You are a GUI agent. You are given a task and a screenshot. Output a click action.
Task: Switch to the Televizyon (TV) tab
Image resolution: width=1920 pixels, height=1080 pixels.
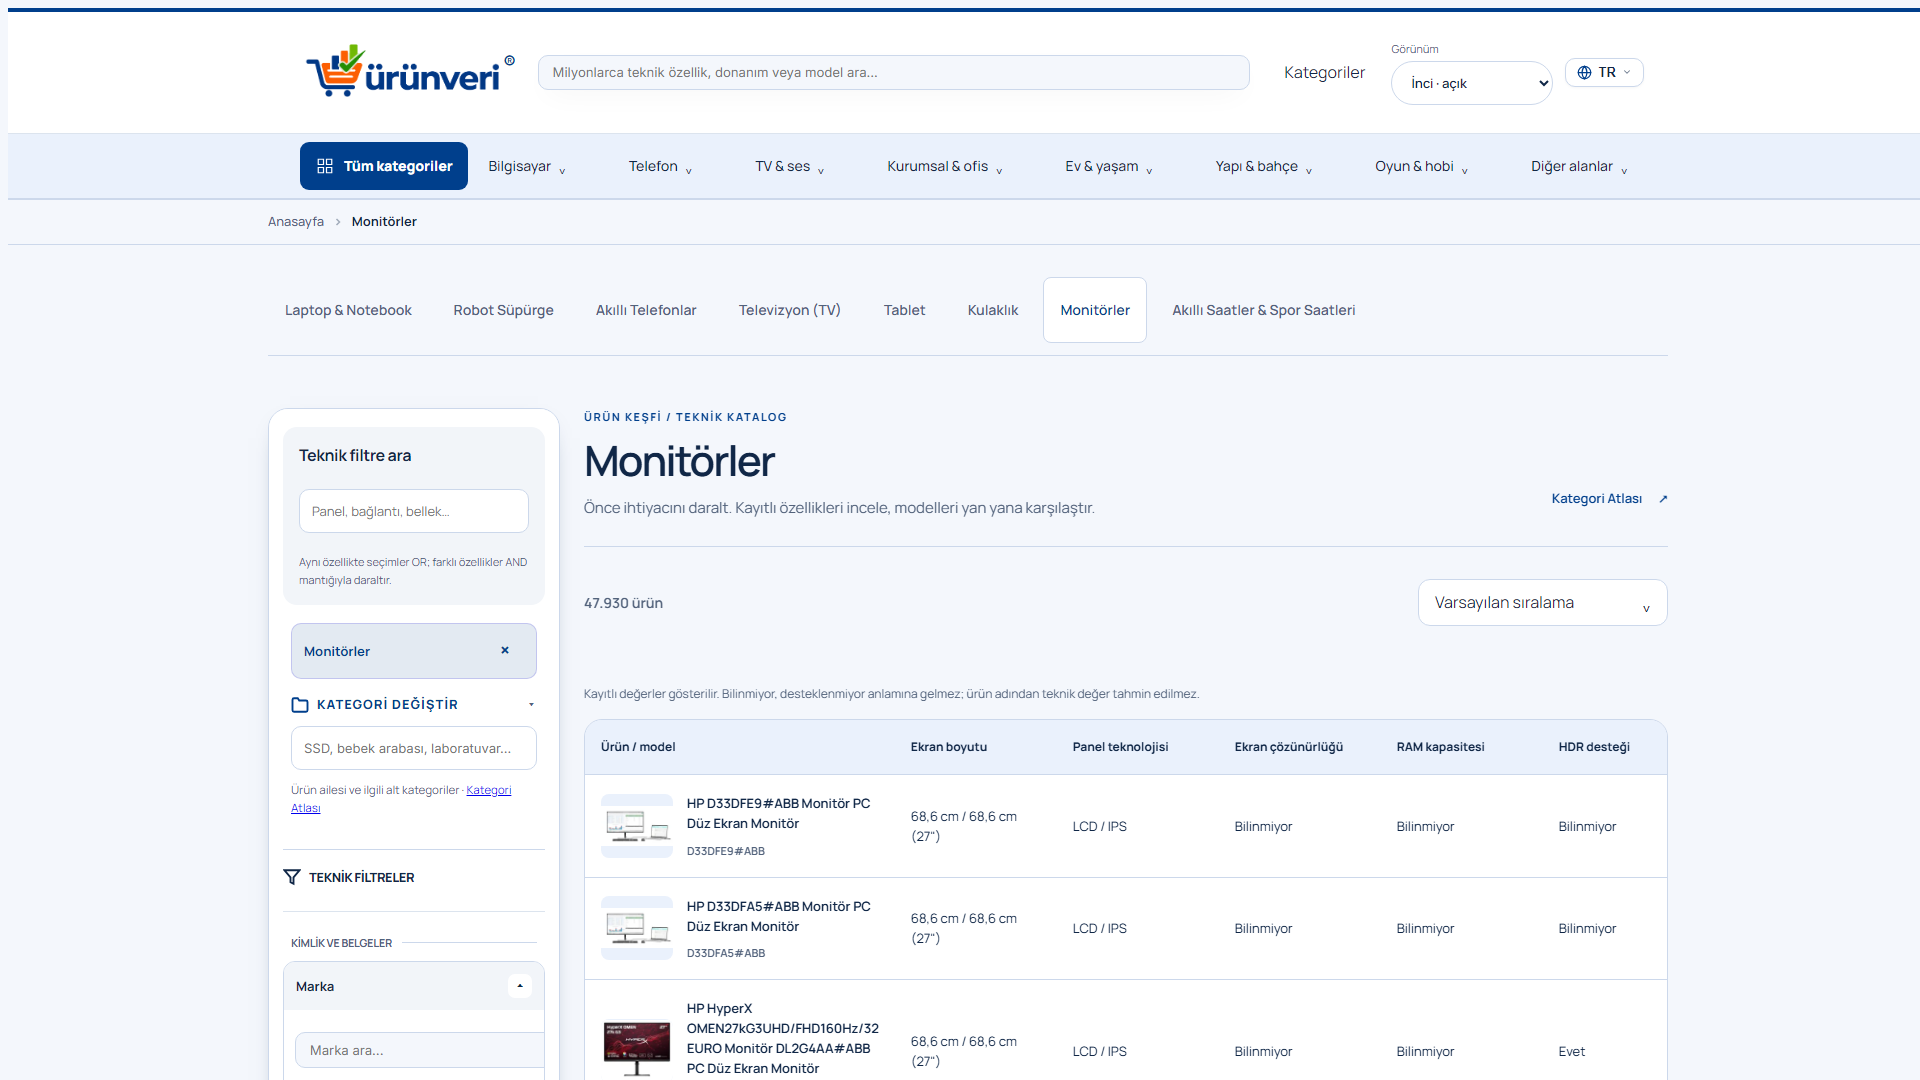pyautogui.click(x=790, y=310)
